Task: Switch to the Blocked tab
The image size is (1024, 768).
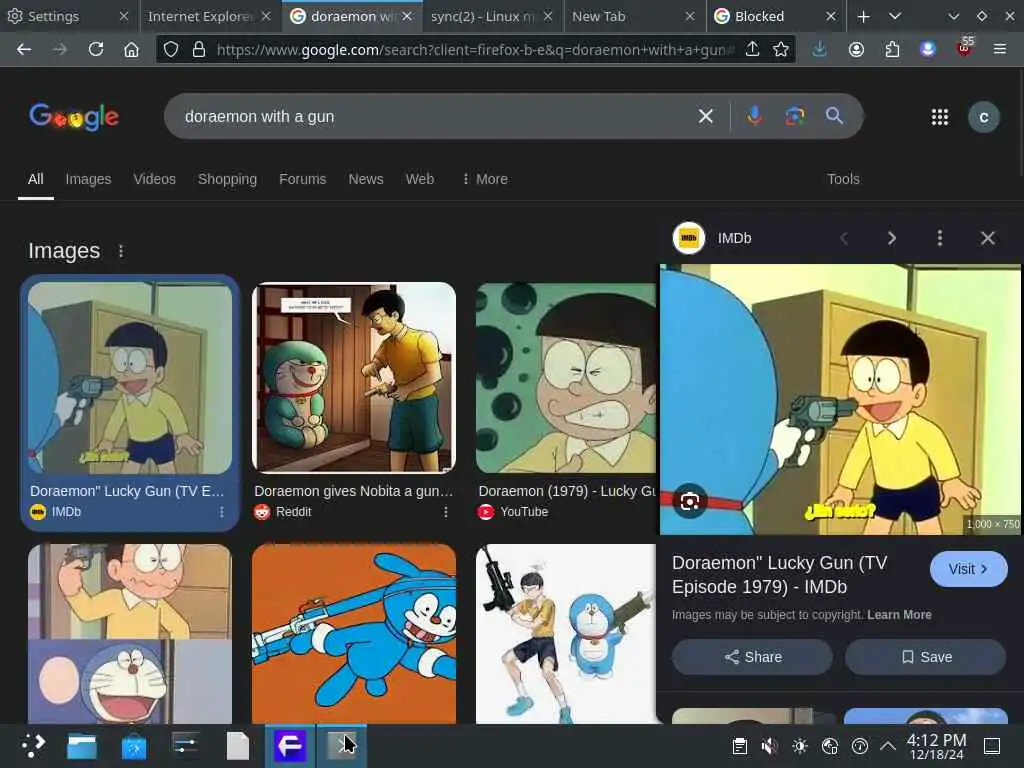Action: coord(776,16)
